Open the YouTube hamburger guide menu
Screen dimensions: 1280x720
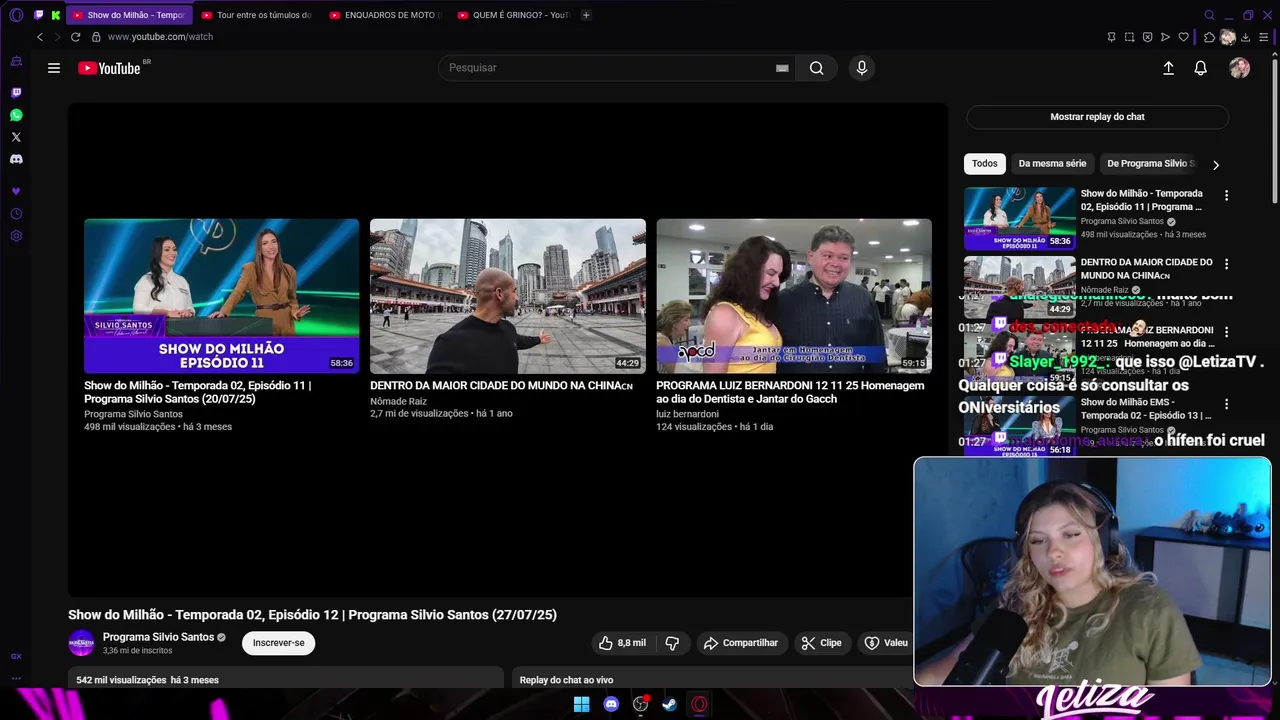[54, 68]
